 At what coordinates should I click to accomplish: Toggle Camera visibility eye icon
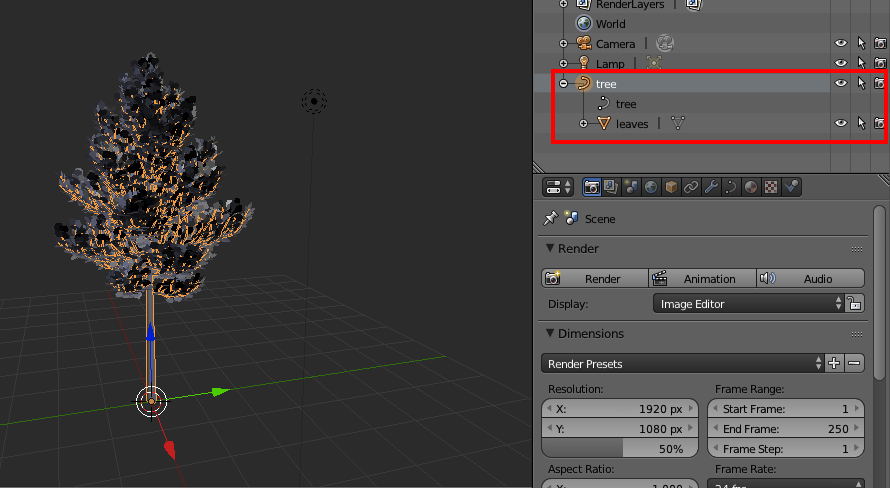coord(841,43)
